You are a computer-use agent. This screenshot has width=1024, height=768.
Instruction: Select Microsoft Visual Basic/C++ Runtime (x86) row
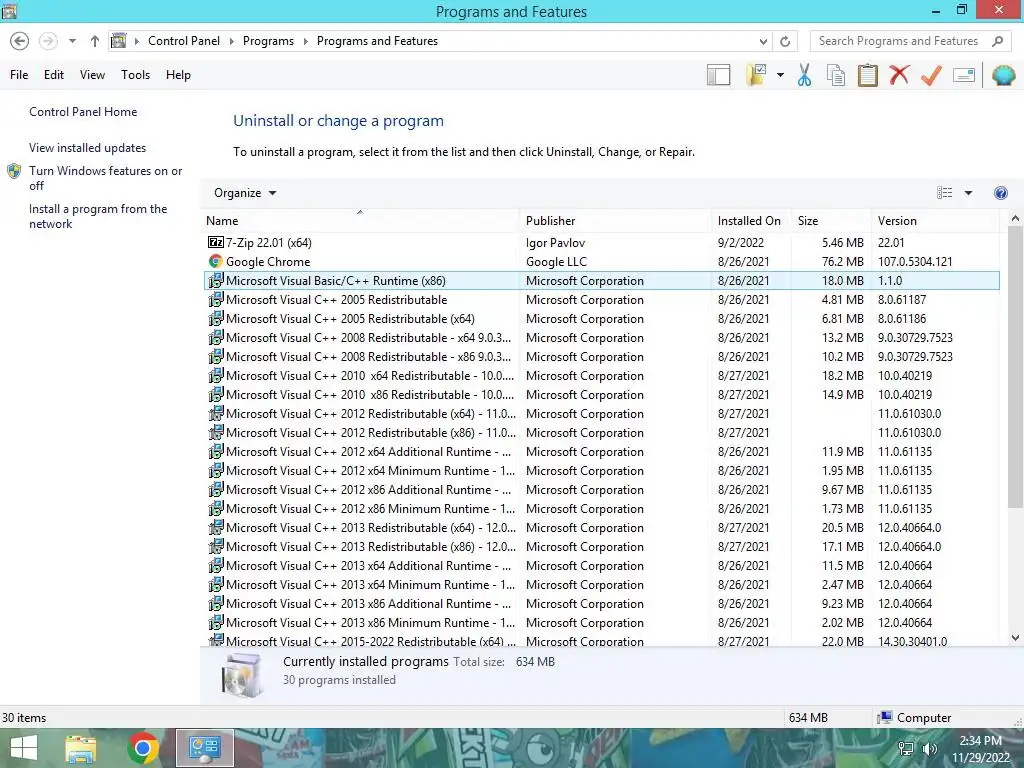tap(601, 281)
